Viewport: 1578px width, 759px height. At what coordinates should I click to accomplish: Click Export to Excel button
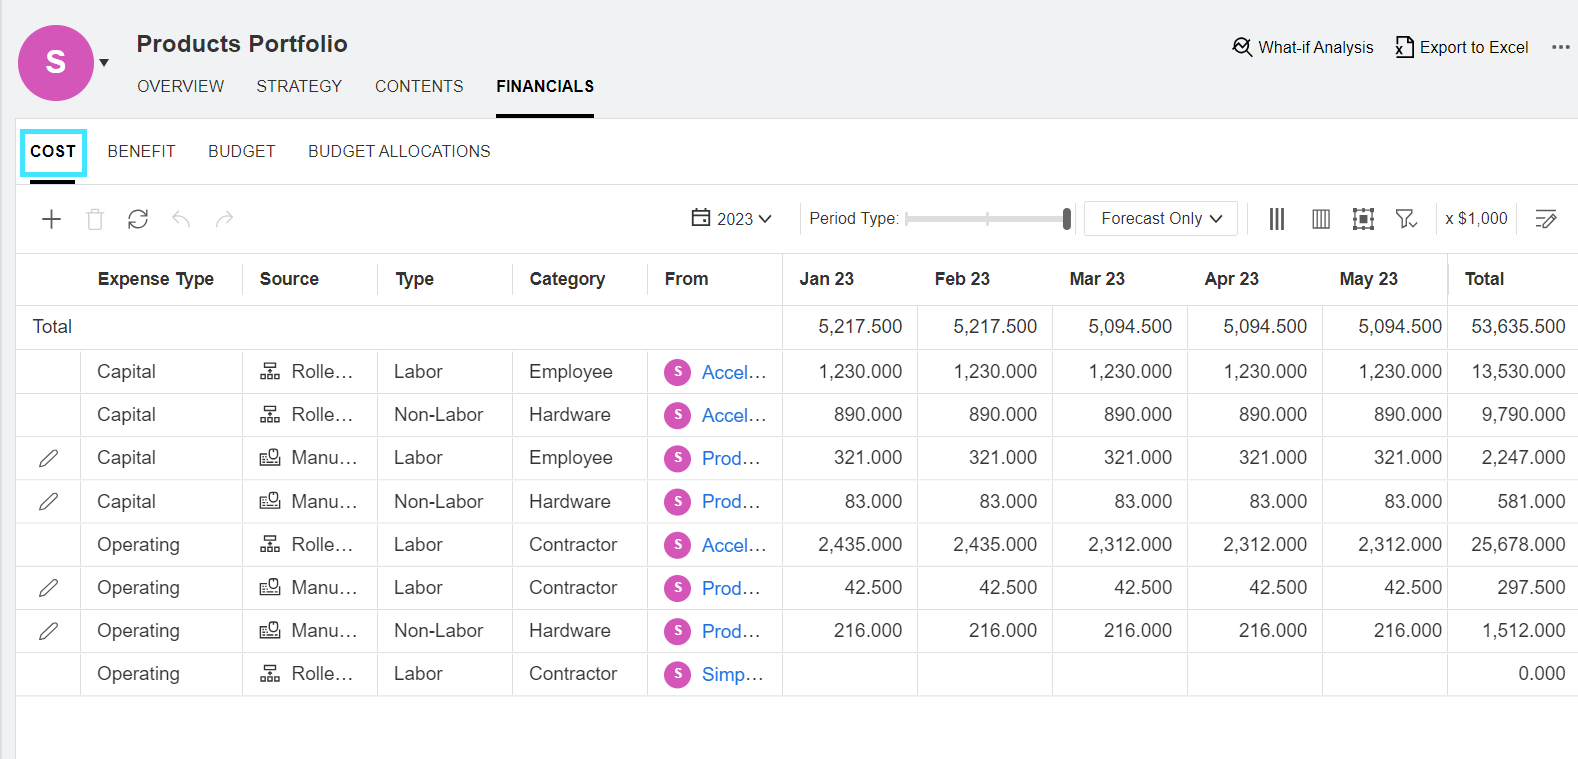tap(1462, 47)
